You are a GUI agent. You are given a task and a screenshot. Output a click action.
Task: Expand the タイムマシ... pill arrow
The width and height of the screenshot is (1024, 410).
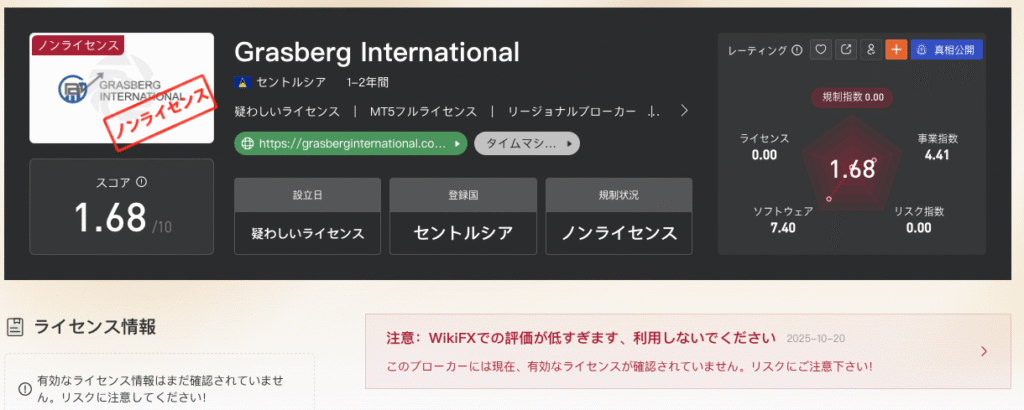coord(570,144)
